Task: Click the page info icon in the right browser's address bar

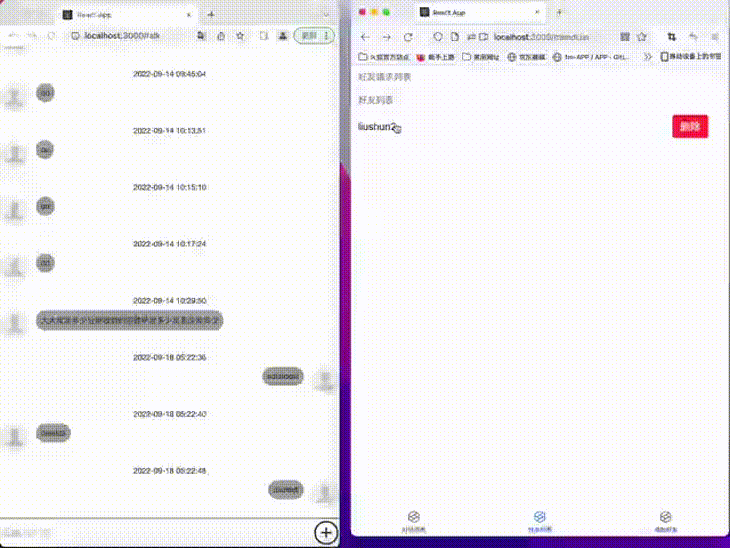Action: pos(455,37)
